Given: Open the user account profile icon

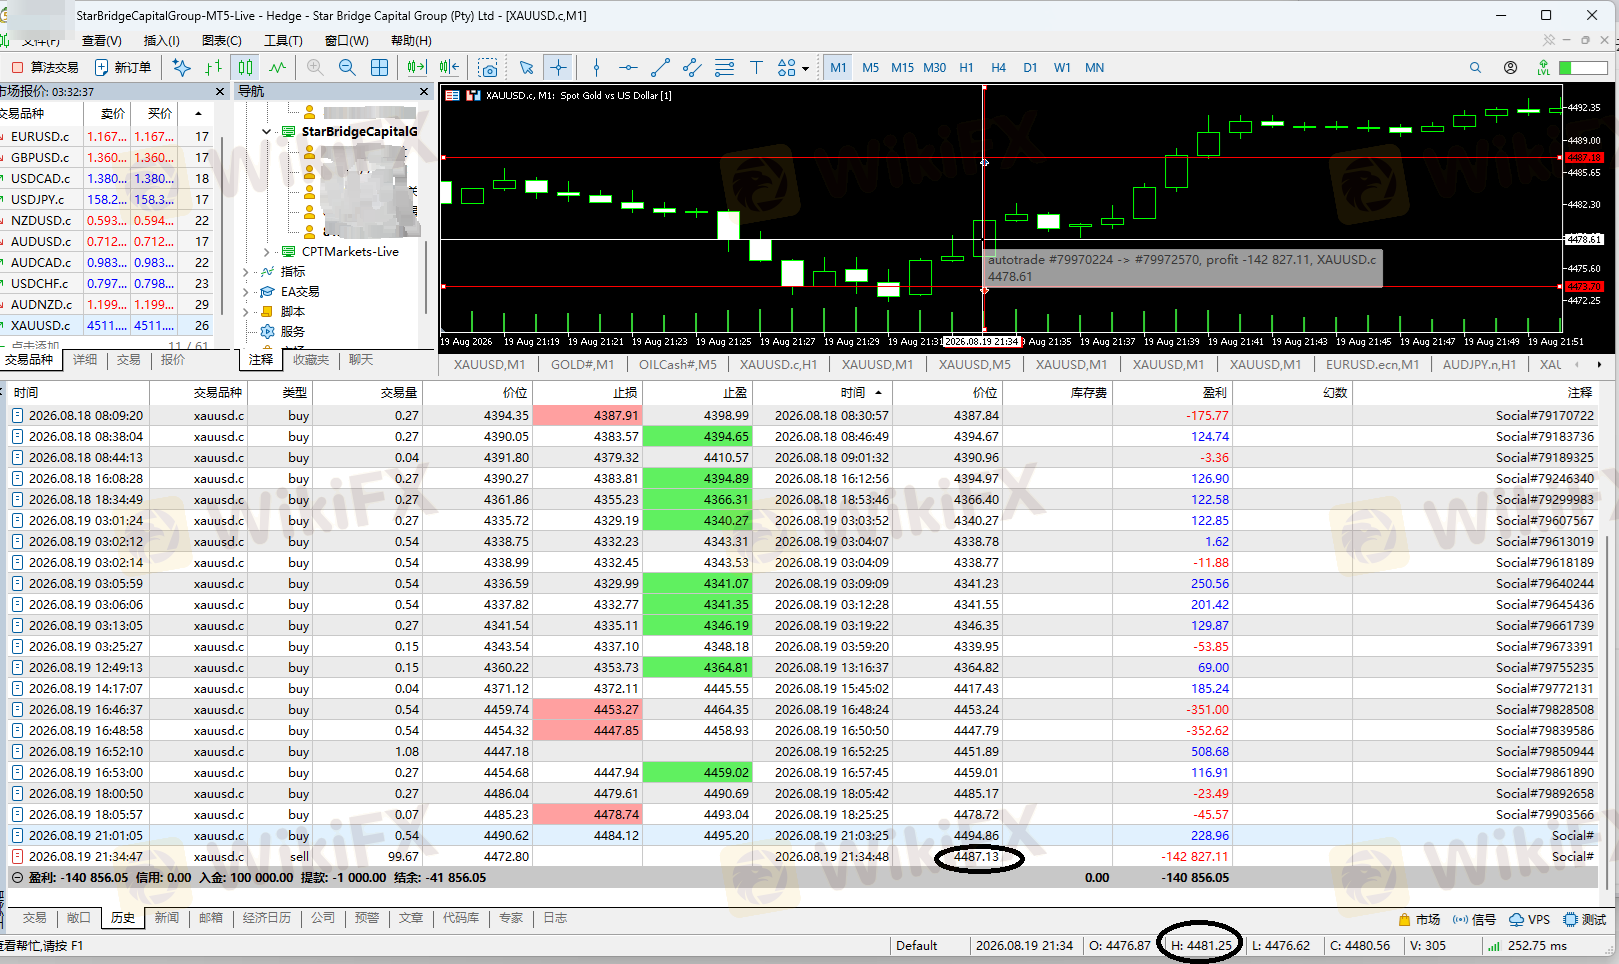Looking at the screenshot, I should [x=1510, y=67].
